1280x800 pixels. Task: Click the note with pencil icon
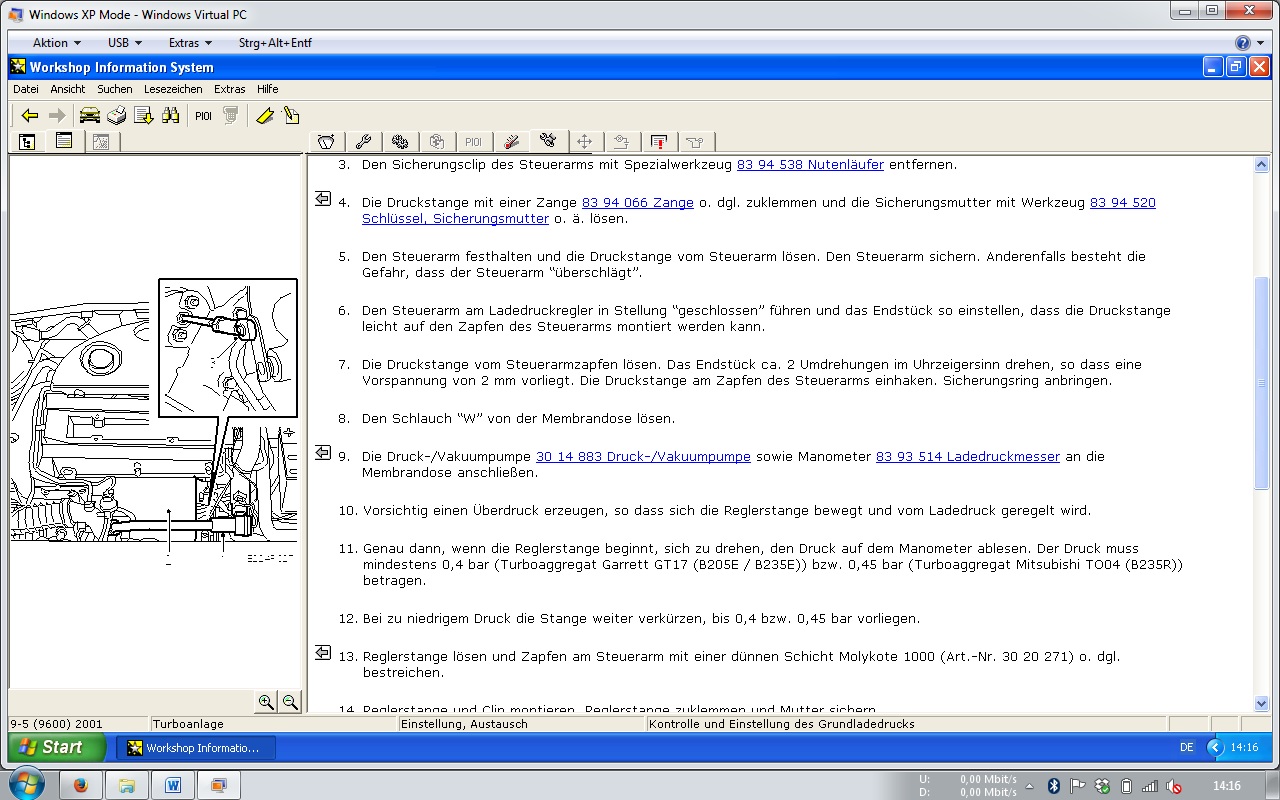(x=291, y=115)
